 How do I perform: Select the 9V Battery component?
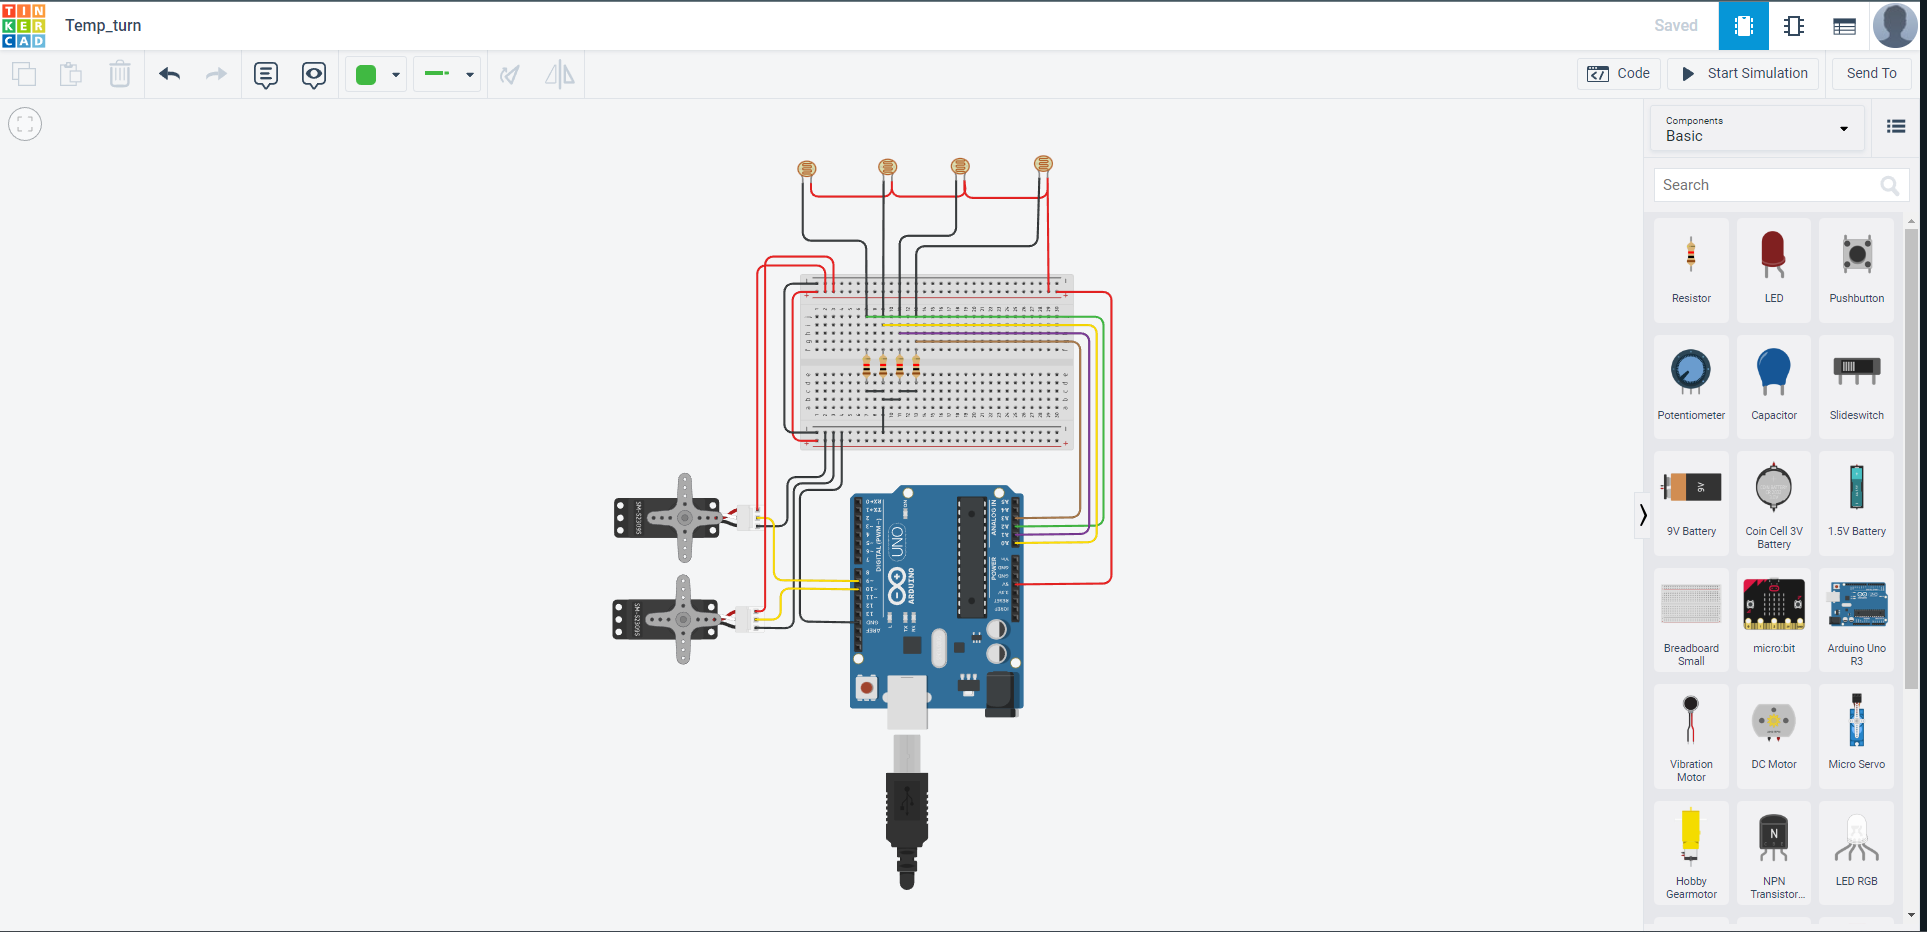(1691, 502)
